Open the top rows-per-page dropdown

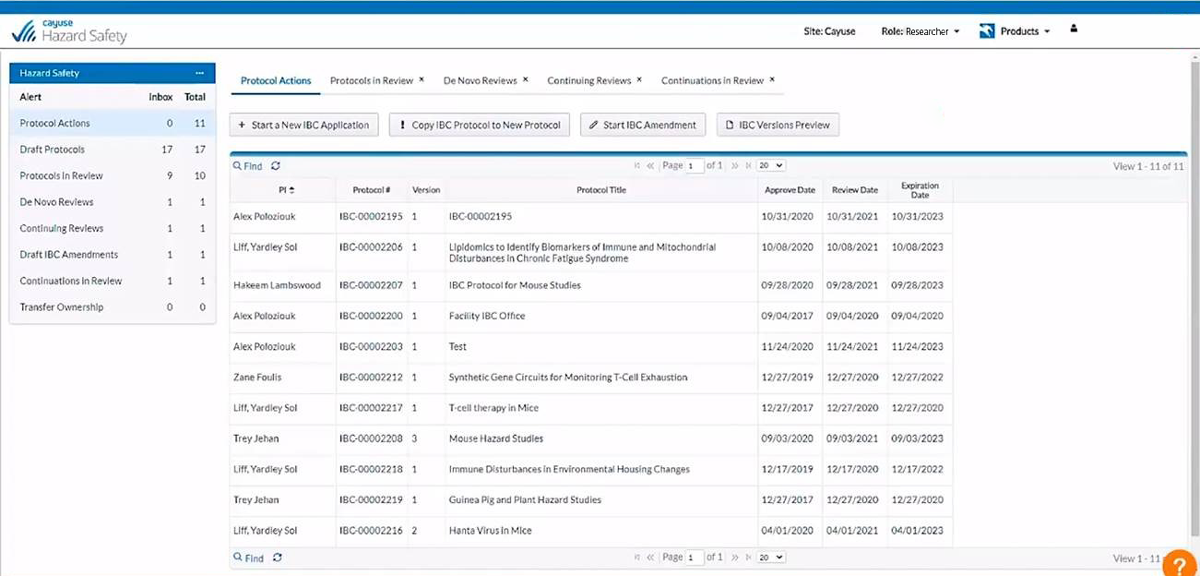tap(771, 165)
